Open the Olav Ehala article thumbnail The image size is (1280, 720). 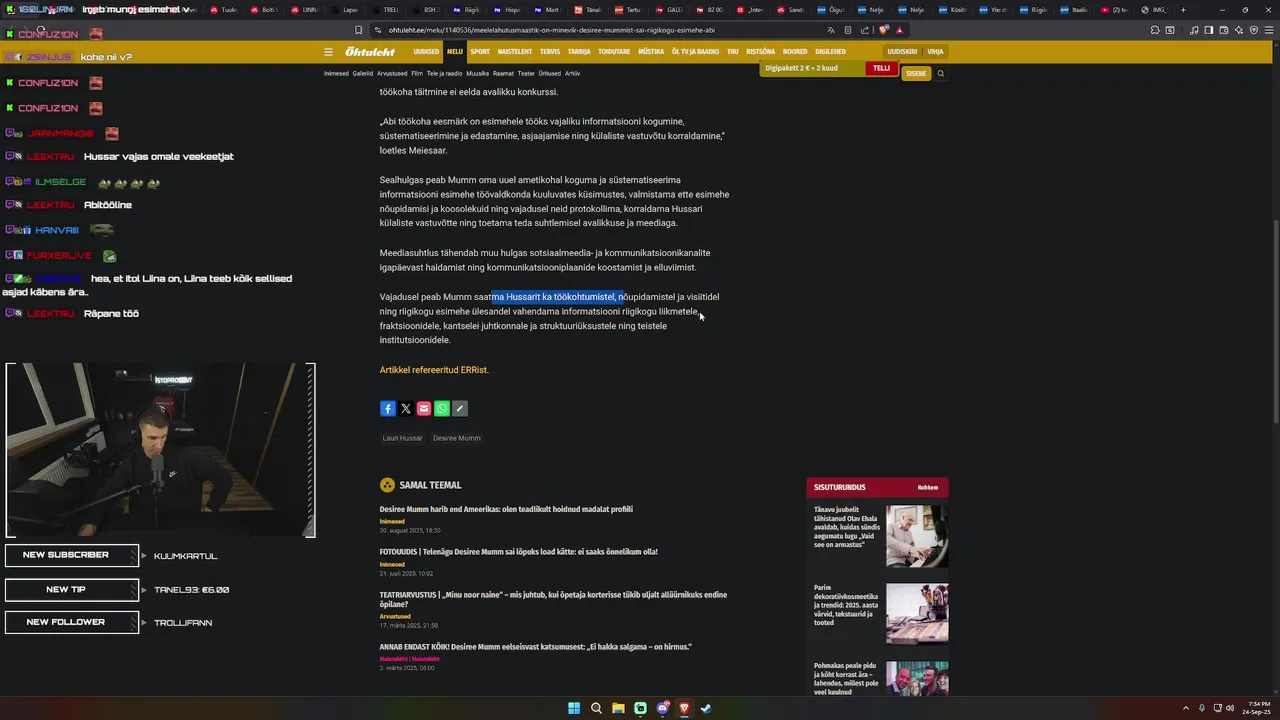point(917,536)
